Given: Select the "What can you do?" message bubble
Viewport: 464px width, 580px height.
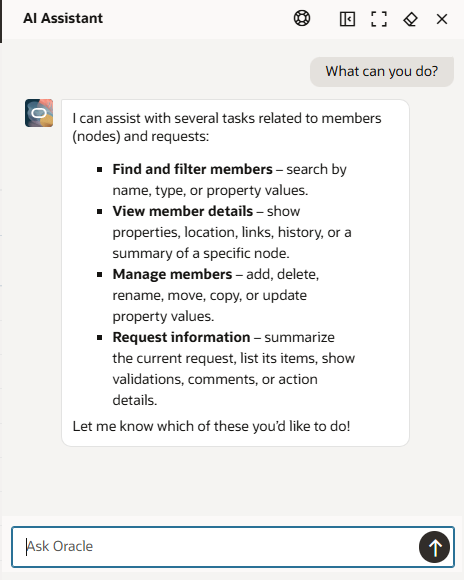Looking at the screenshot, I should (382, 71).
